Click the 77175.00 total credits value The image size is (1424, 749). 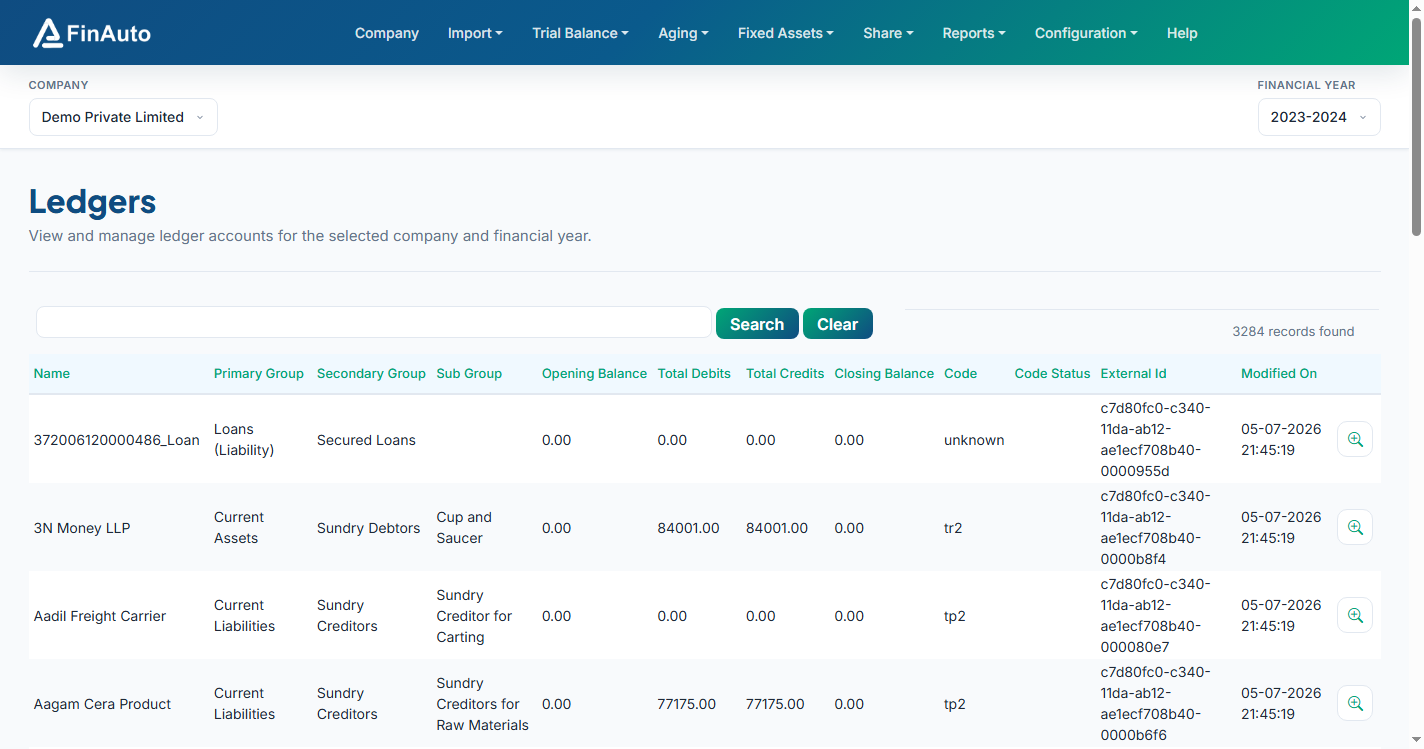pos(775,704)
